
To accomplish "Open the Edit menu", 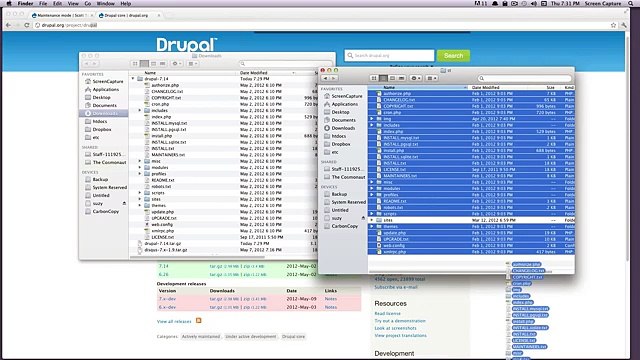I will pyautogui.click(x=58, y=3).
